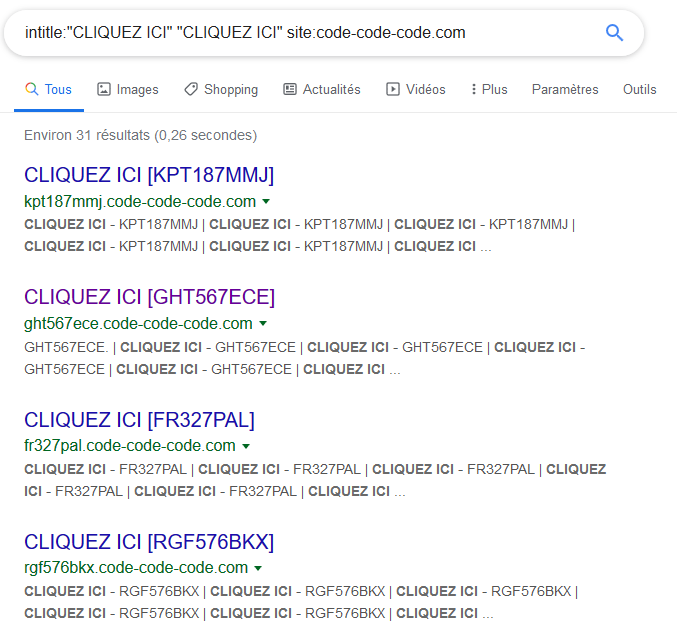This screenshot has width=677, height=640.
Task: Switch to the Vidéos tab
Action: tap(415, 89)
